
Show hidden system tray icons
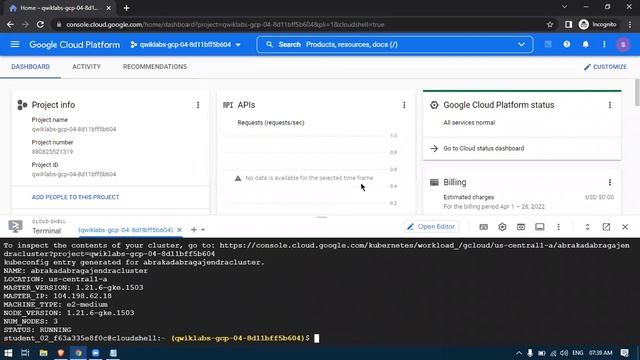(x=518, y=353)
